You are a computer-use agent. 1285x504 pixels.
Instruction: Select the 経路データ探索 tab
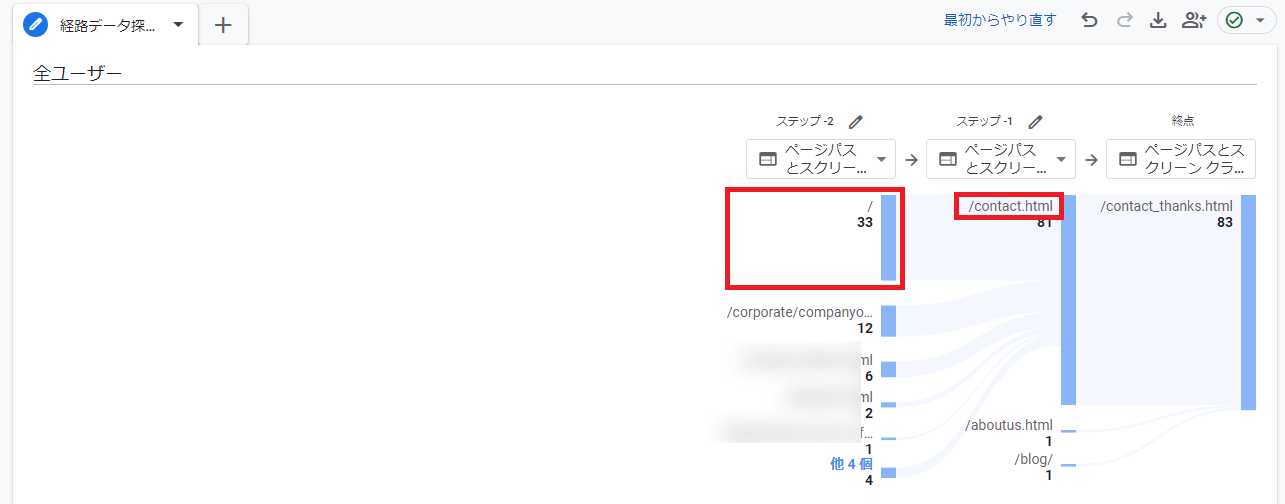point(107,26)
